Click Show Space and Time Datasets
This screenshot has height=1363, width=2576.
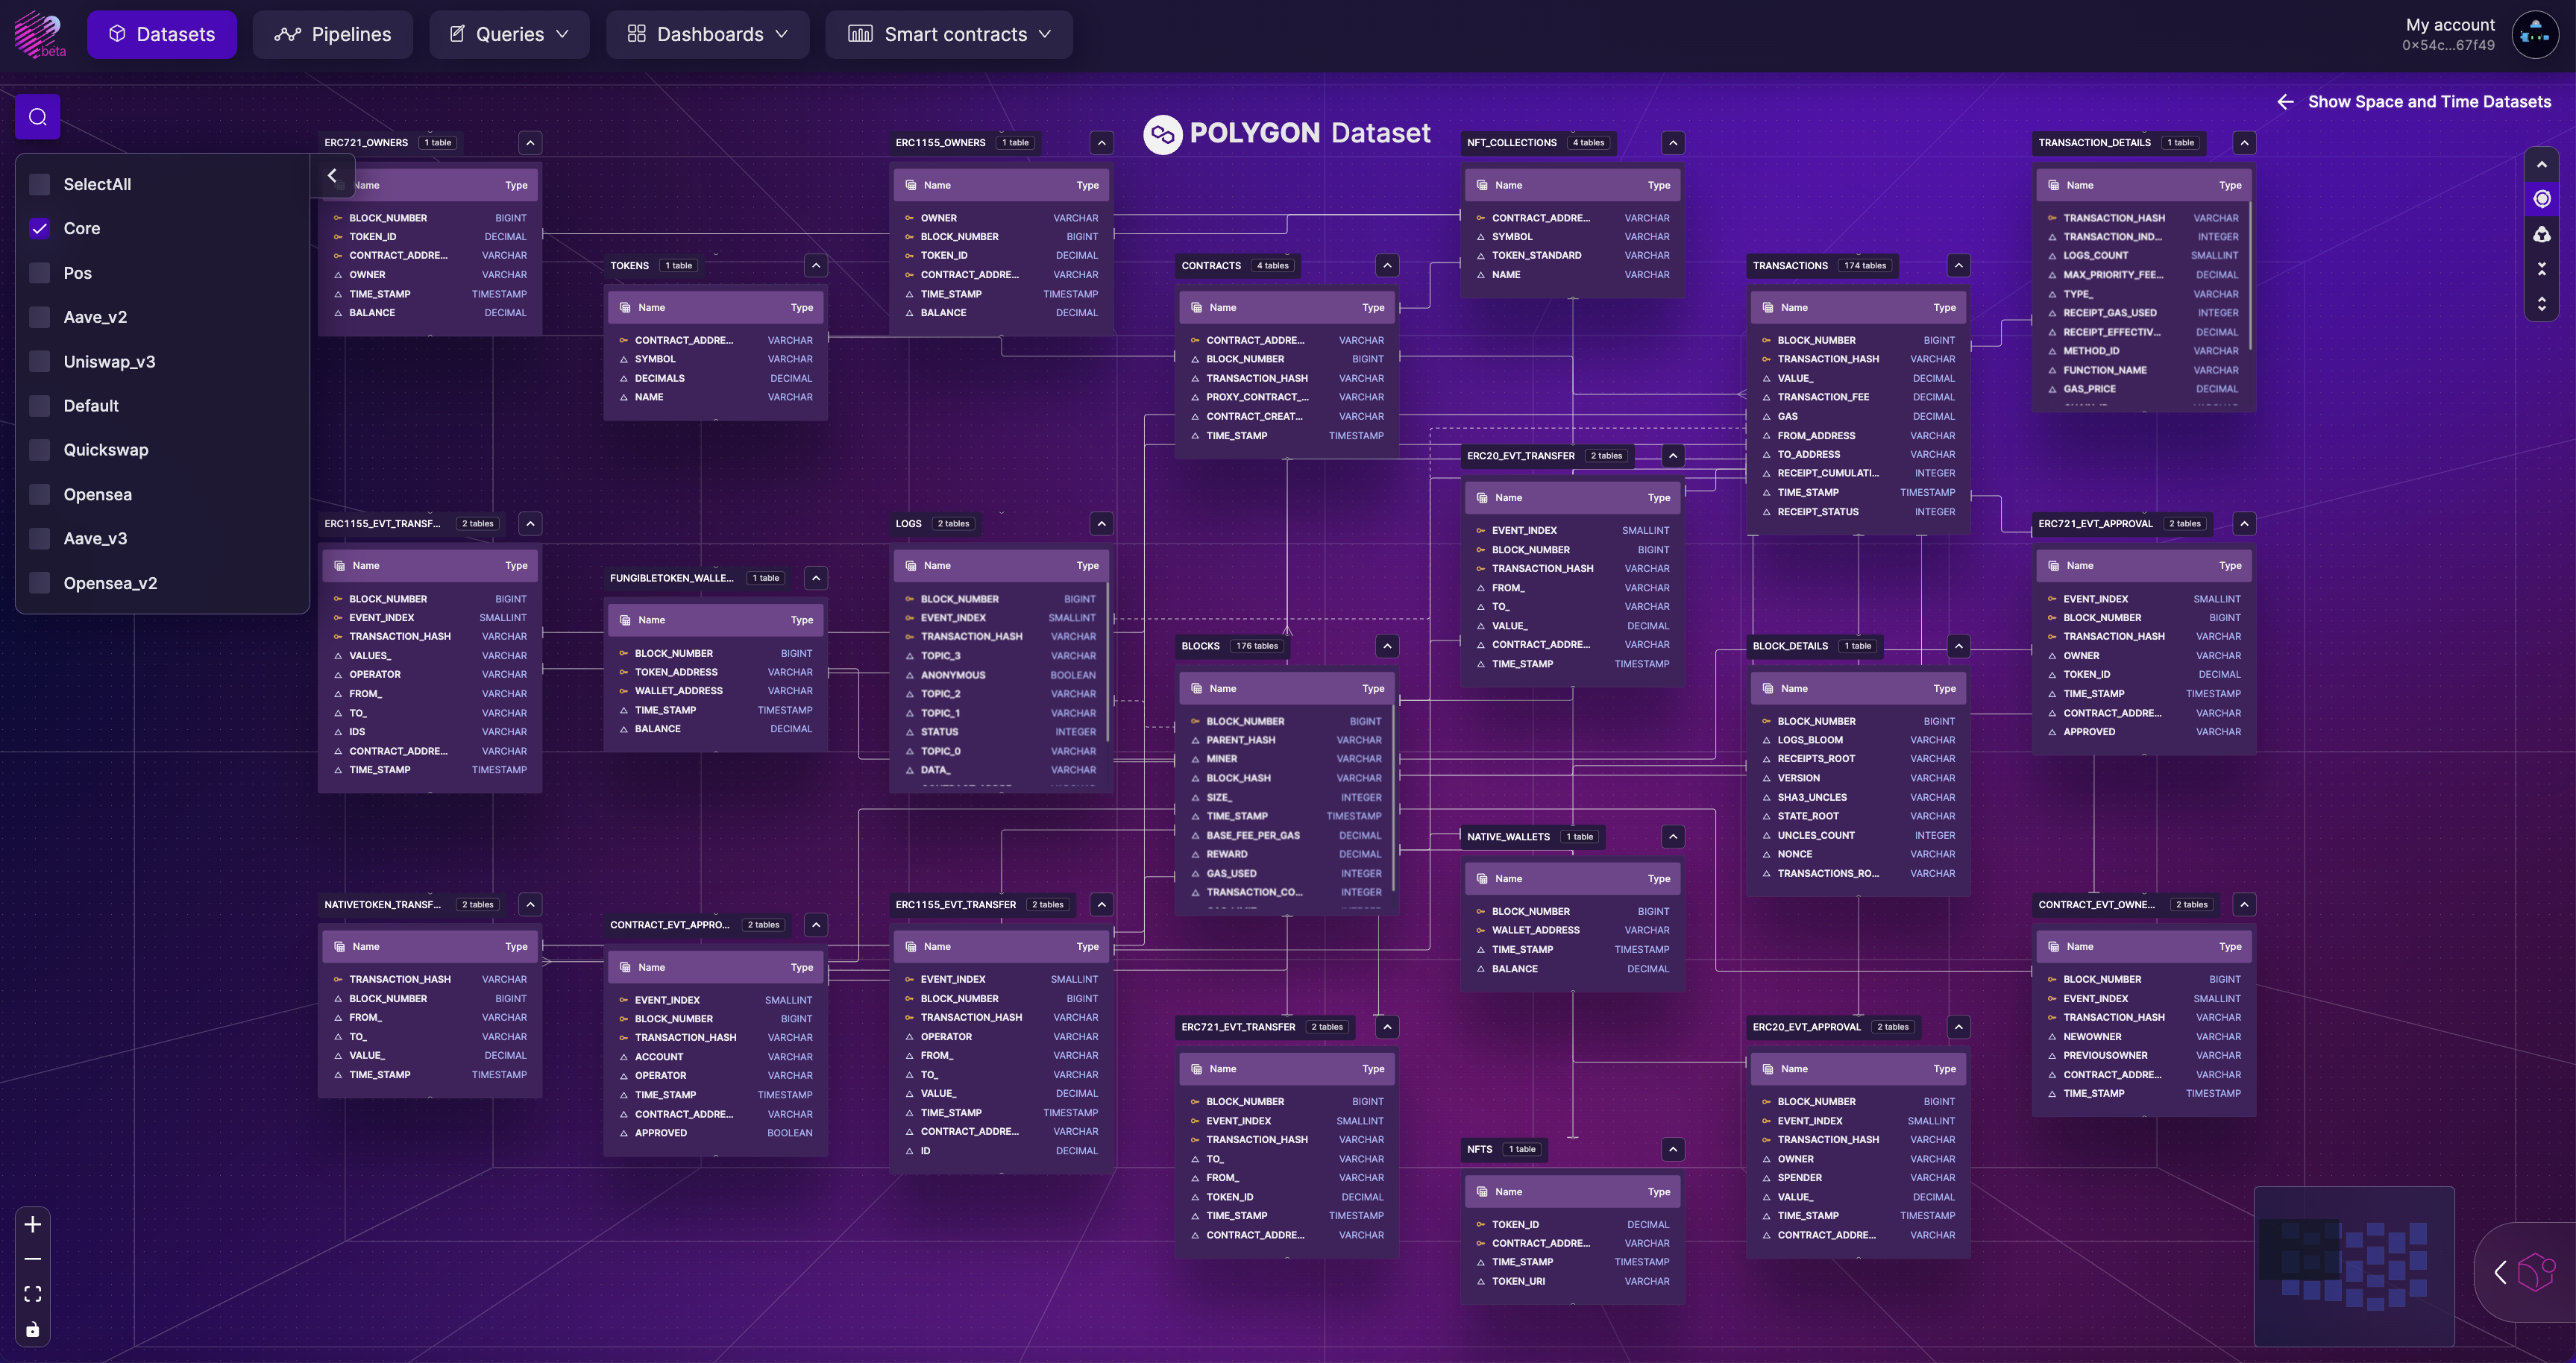[x=2414, y=102]
